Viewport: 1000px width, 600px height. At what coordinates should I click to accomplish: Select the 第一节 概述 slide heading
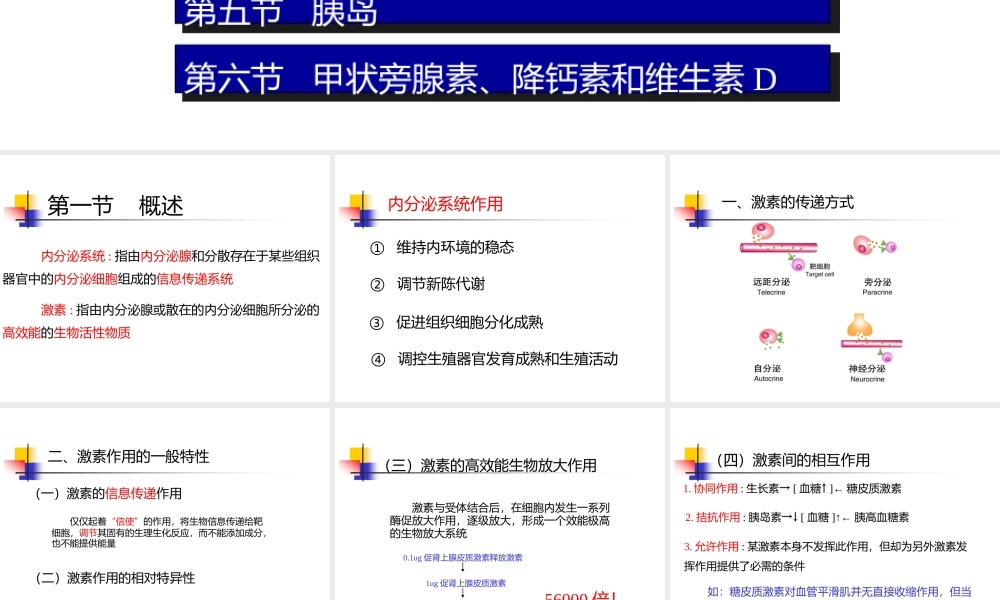[116, 206]
